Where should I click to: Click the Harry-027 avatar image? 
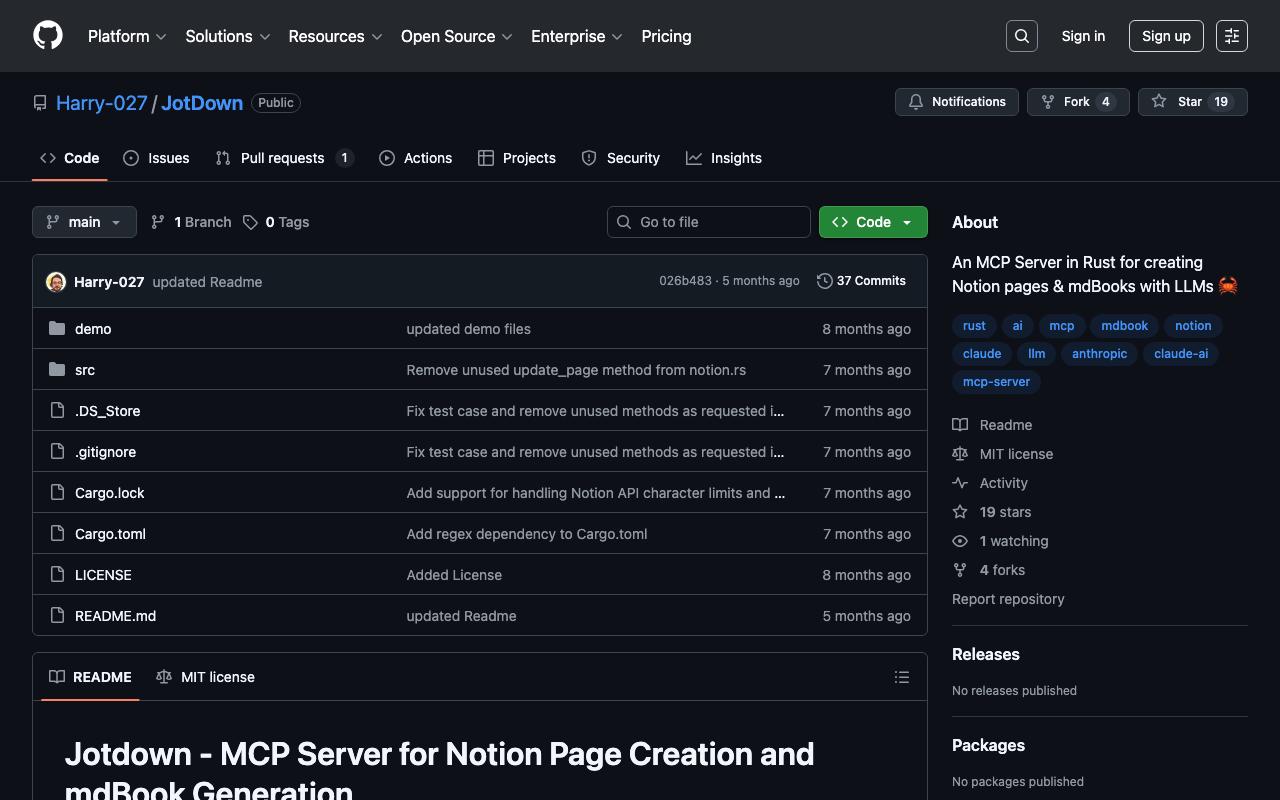[x=56, y=282]
